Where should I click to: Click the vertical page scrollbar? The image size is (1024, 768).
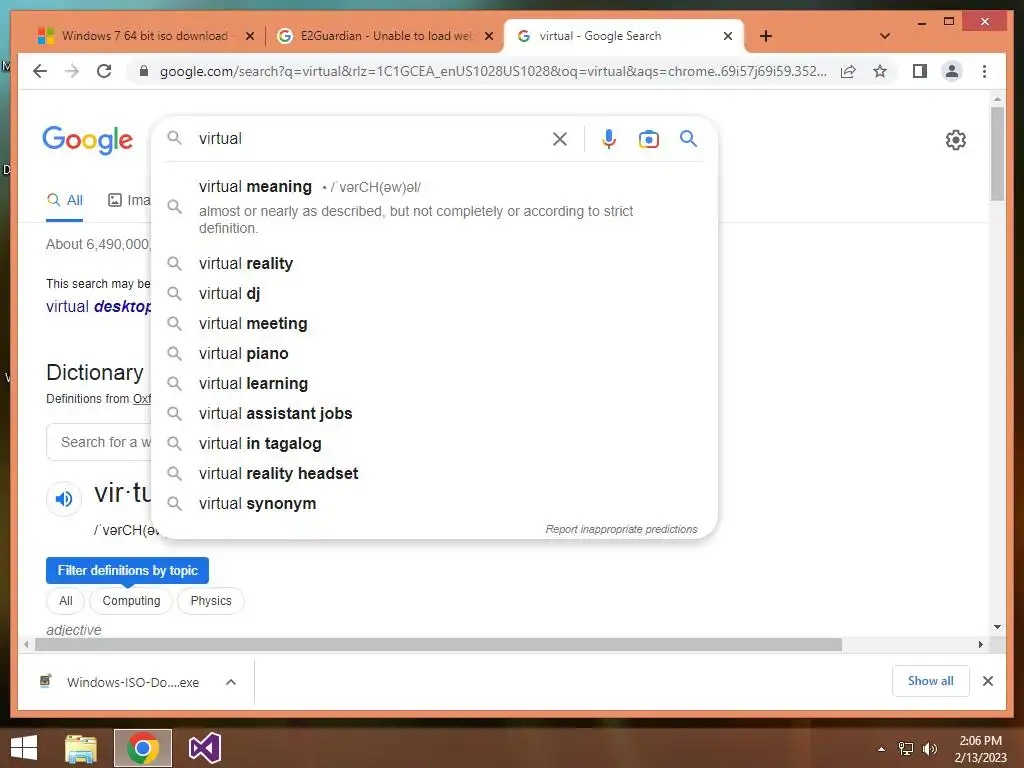[x=997, y=154]
